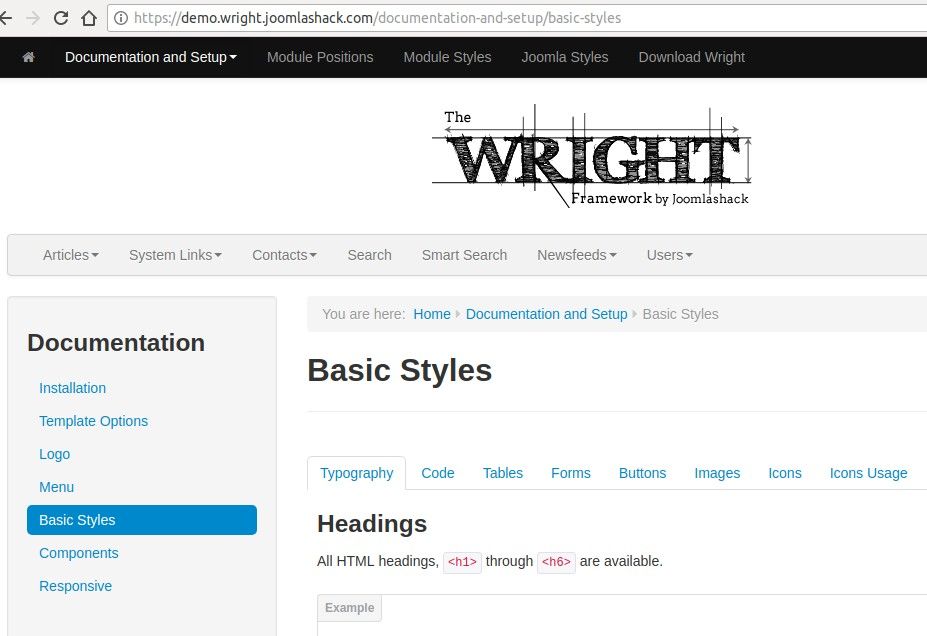Image resolution: width=927 pixels, height=636 pixels.
Task: Open Joomla Styles in top menu
Action: click(565, 57)
